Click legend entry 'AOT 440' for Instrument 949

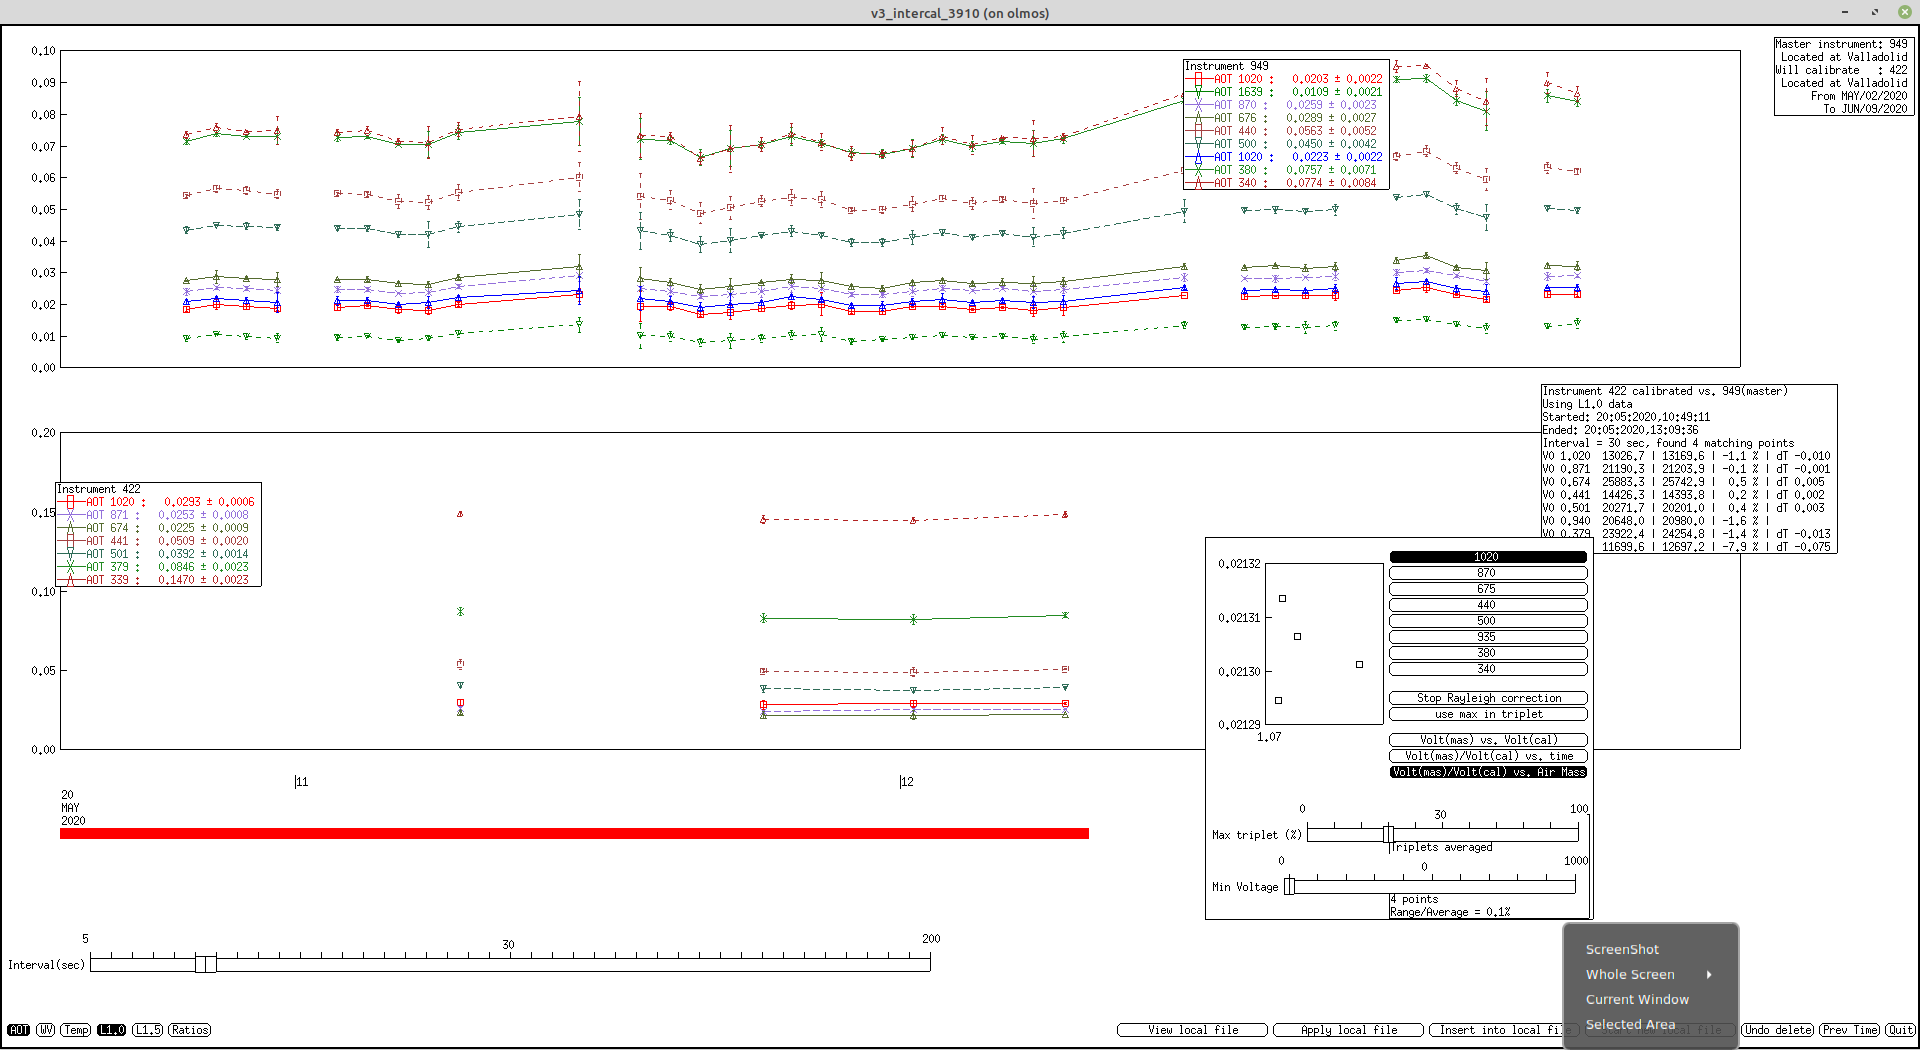pyautogui.click(x=1284, y=131)
